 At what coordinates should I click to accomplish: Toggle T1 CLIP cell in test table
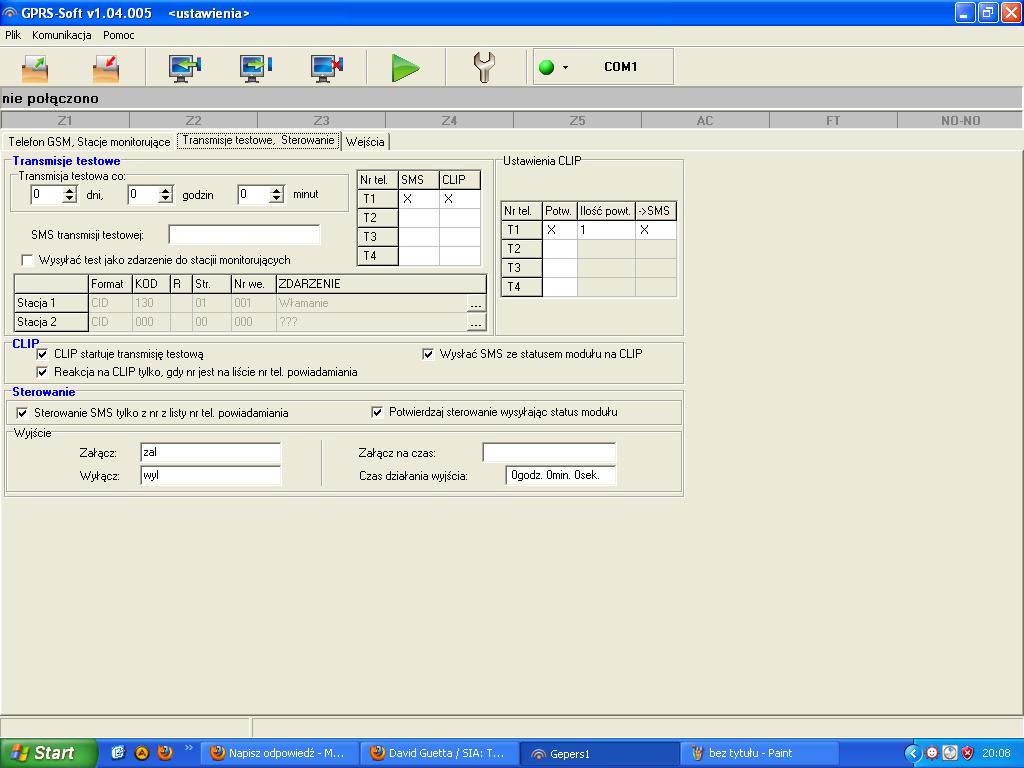460,199
